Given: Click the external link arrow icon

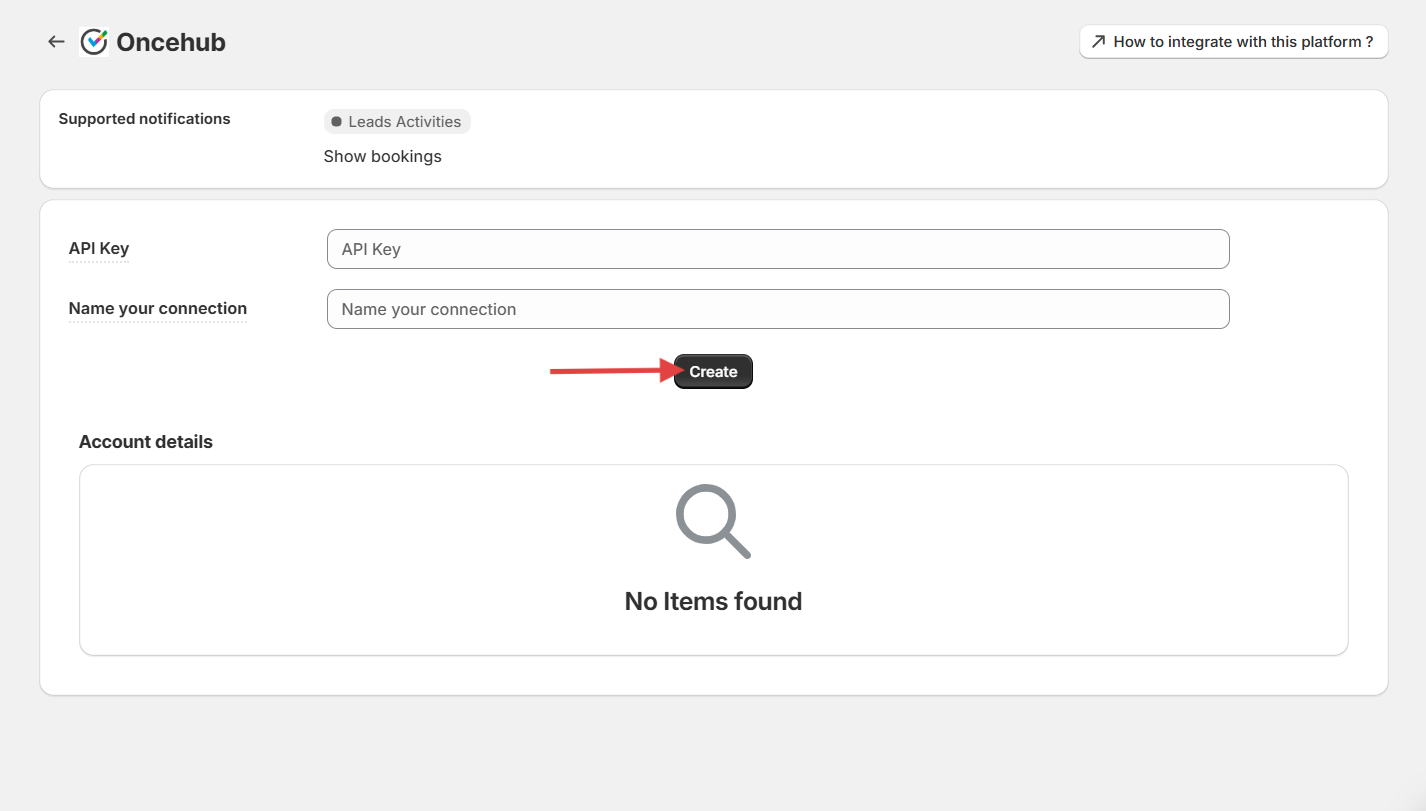Looking at the screenshot, I should (x=1098, y=42).
